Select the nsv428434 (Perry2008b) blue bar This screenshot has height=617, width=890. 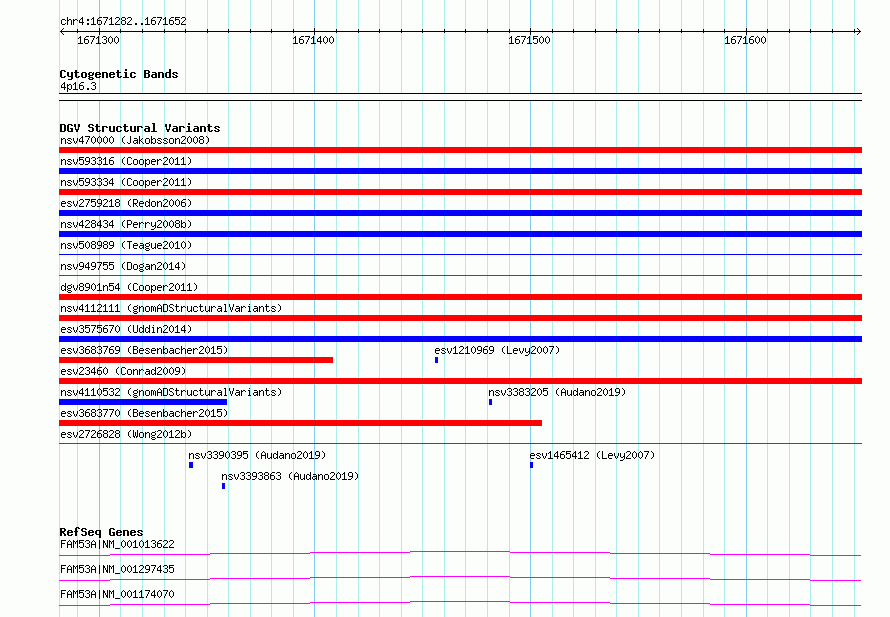tap(460, 234)
